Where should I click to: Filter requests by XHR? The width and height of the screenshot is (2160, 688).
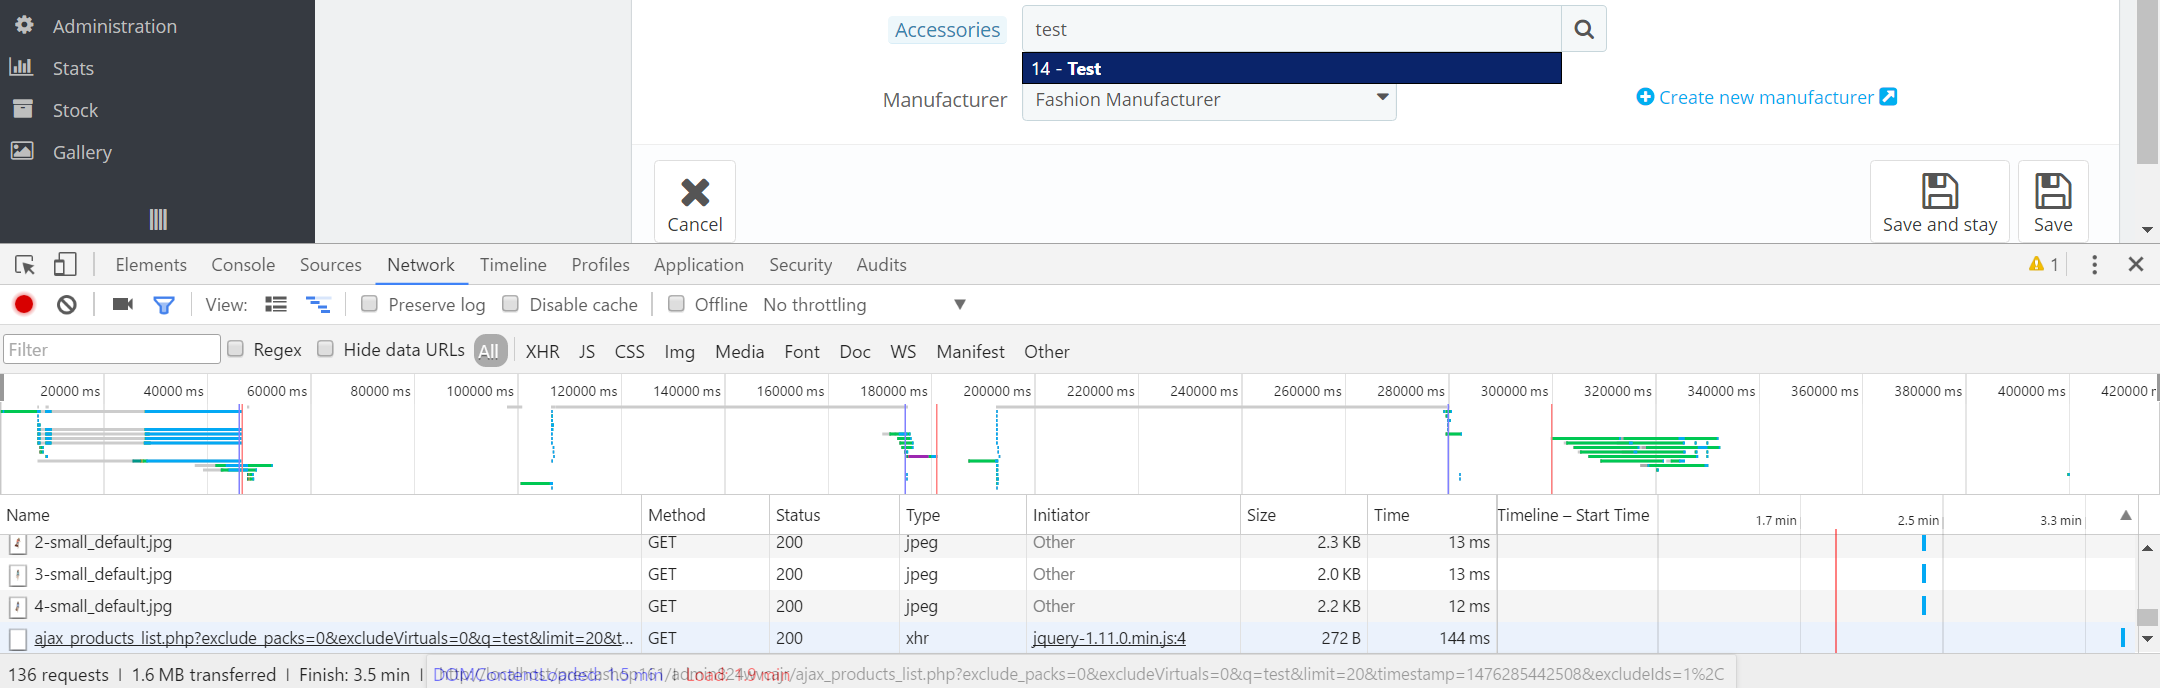(x=542, y=352)
